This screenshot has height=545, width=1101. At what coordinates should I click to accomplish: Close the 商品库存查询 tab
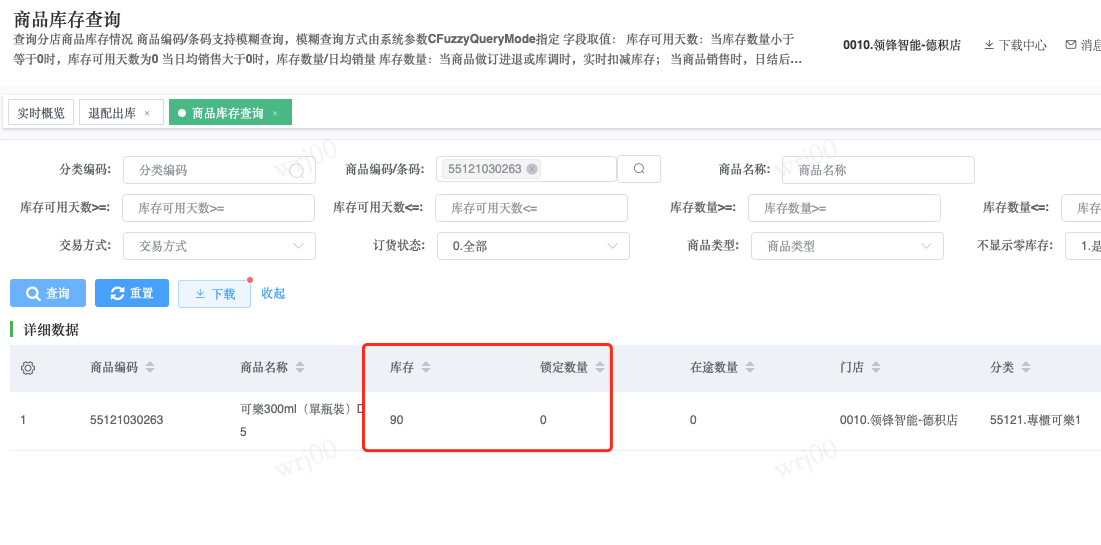point(275,113)
